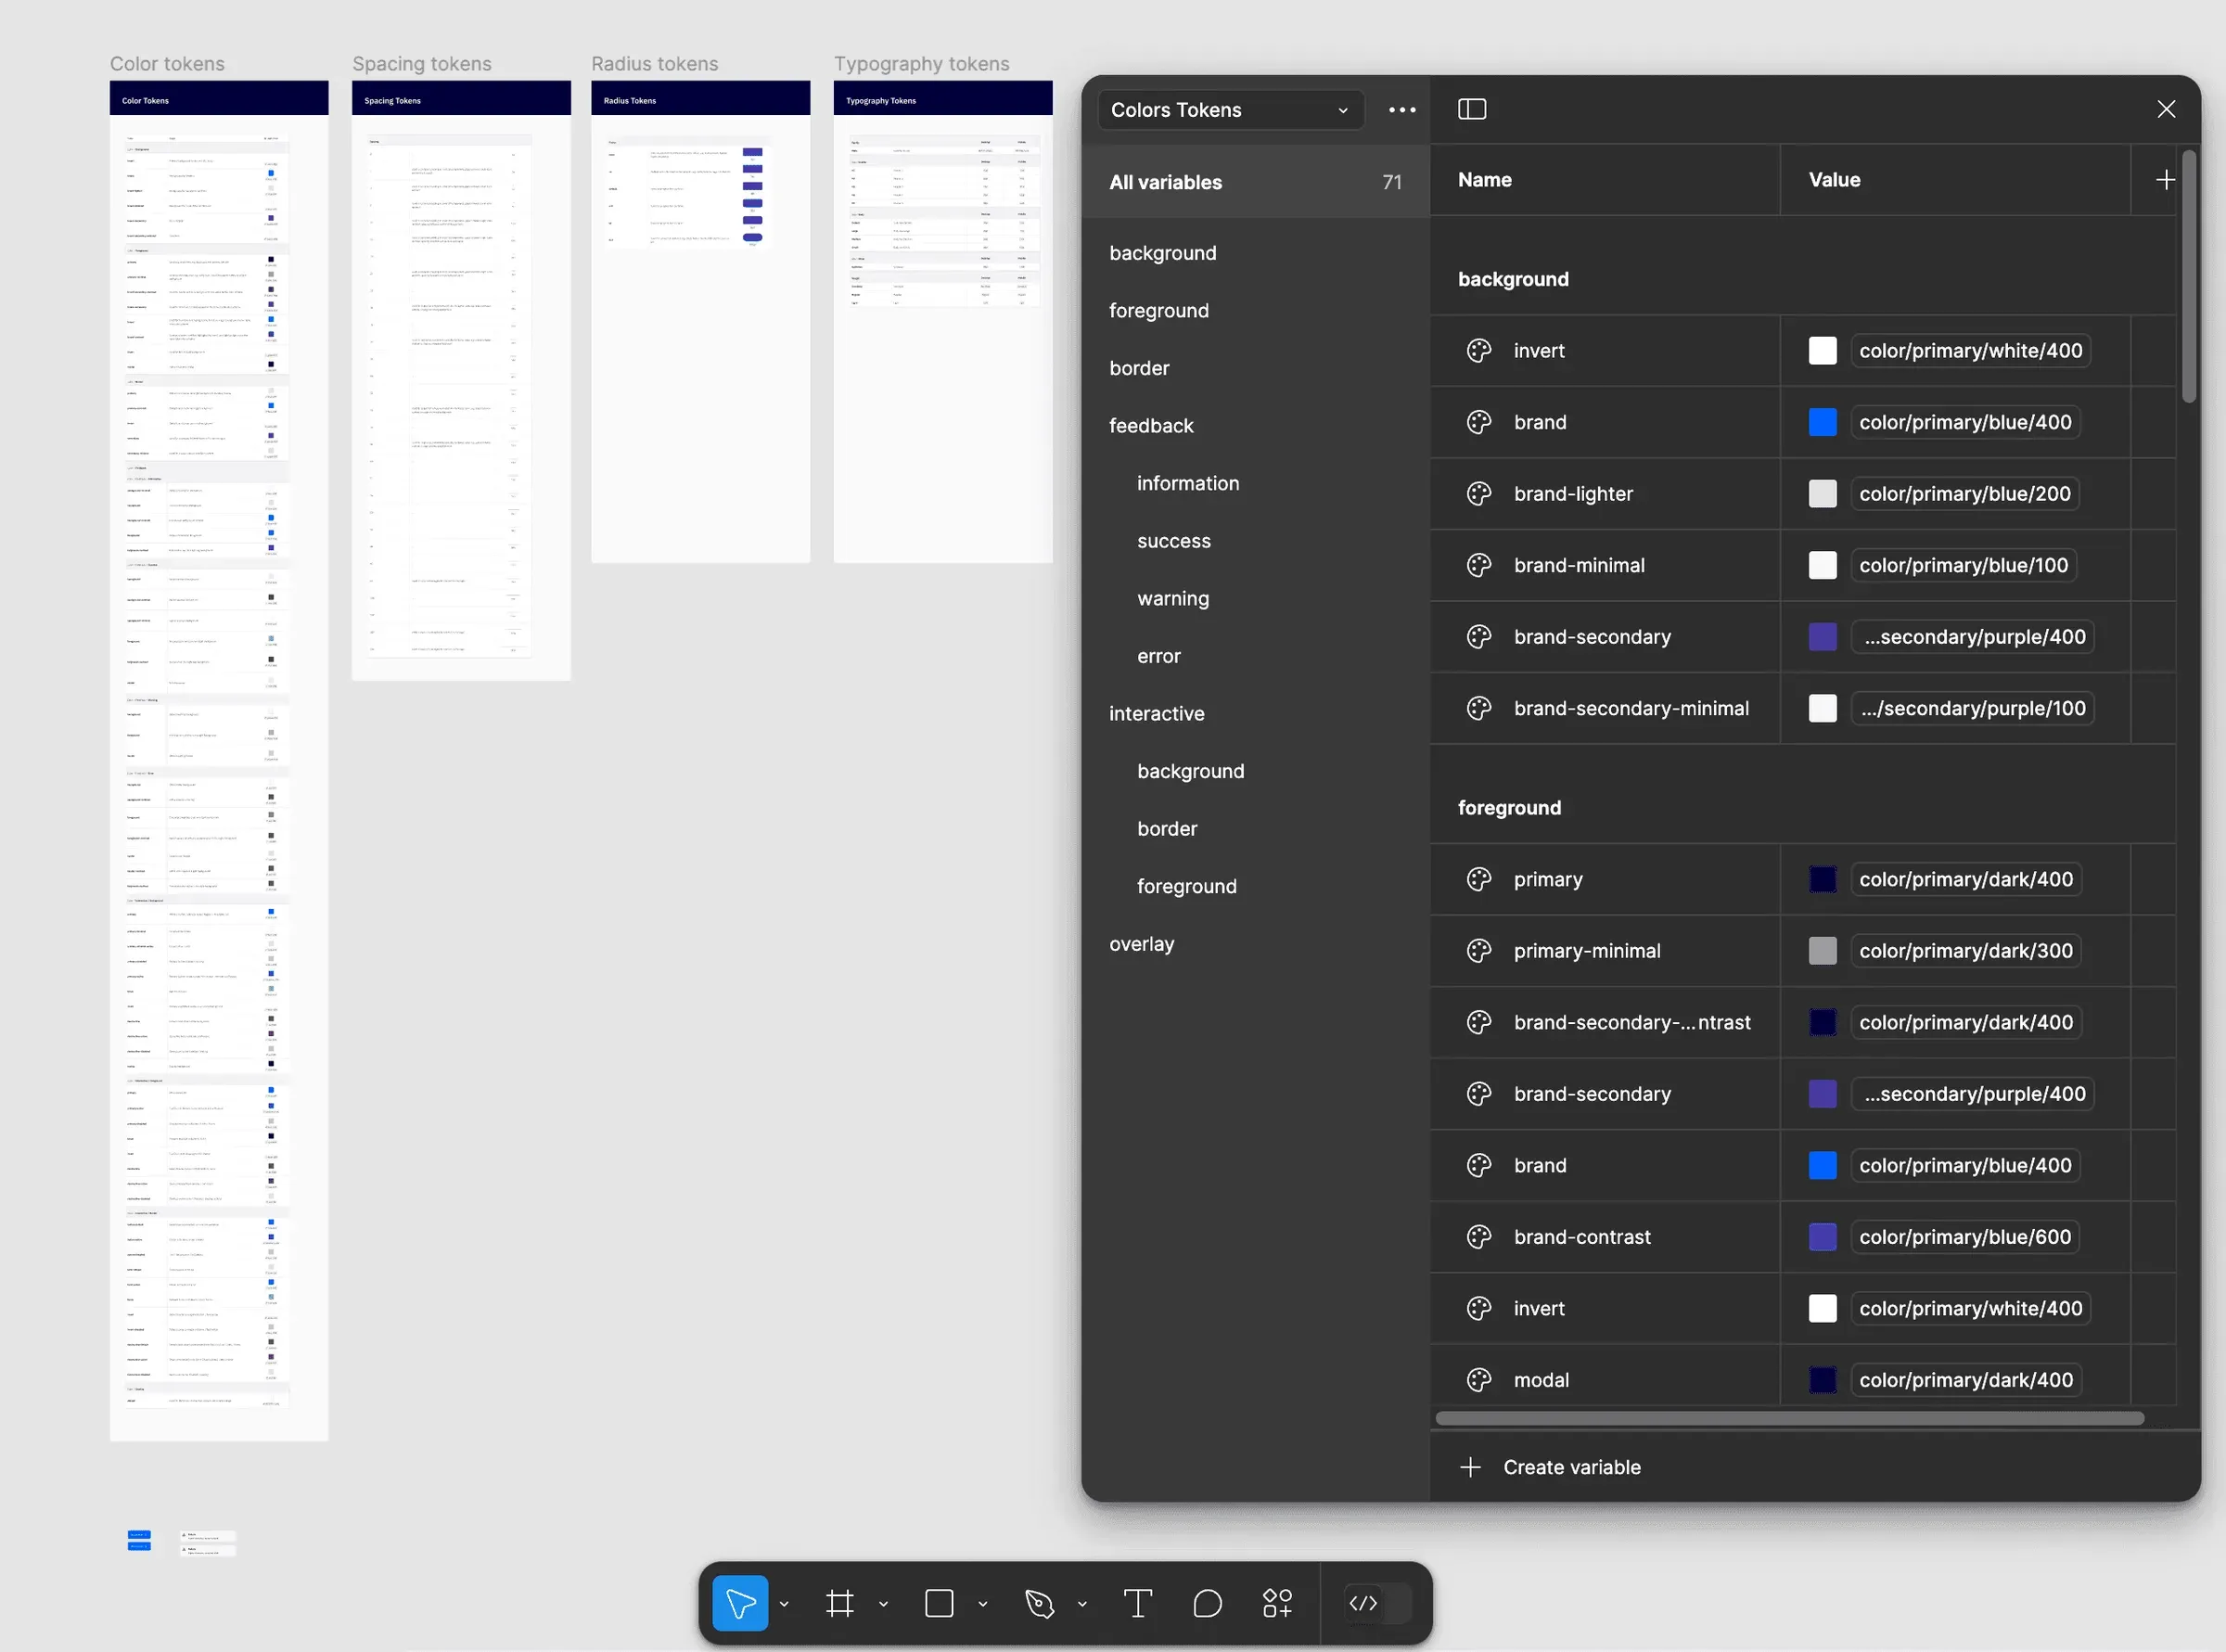2226x1652 pixels.
Task: Select the Frame tool
Action: pos(840,1603)
